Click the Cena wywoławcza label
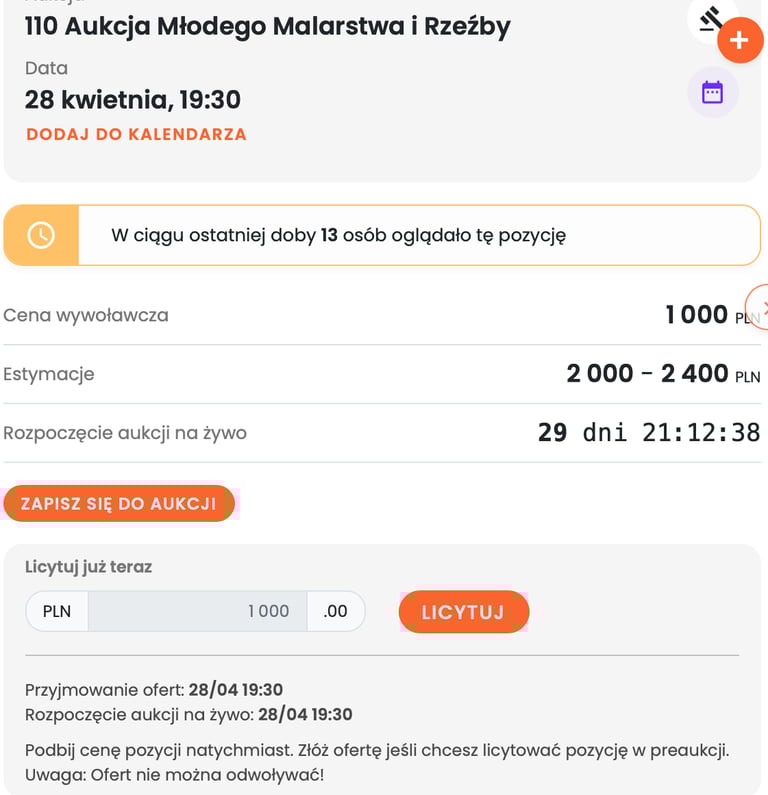This screenshot has width=768, height=795. (86, 315)
